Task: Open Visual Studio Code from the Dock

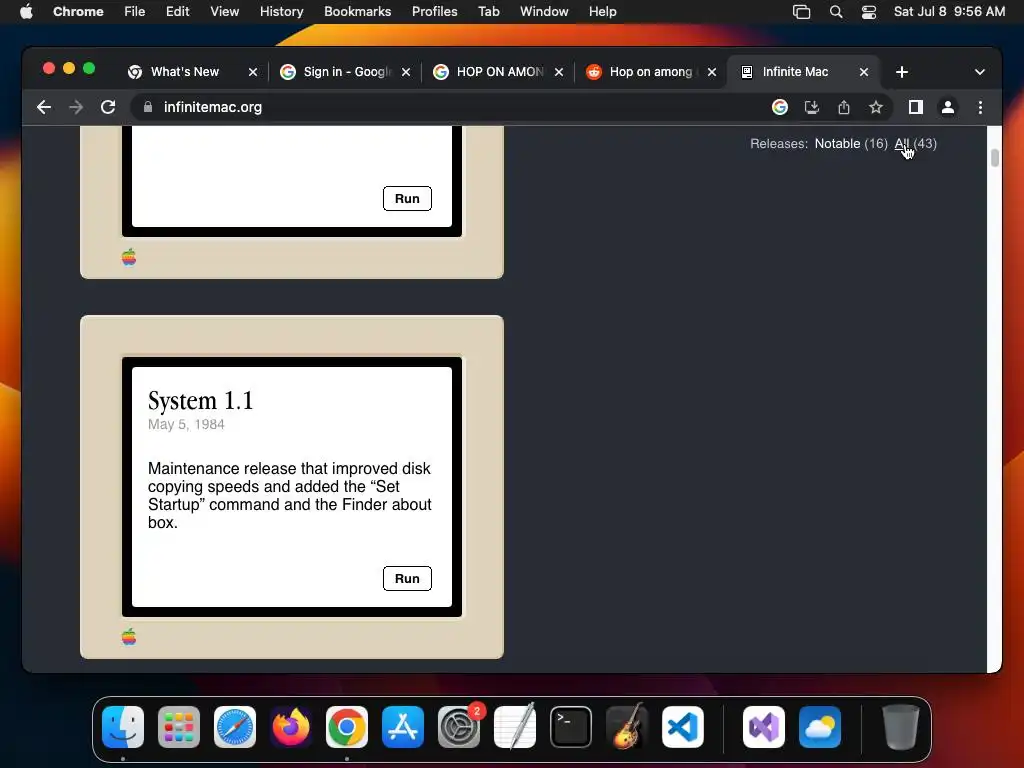Action: point(683,727)
